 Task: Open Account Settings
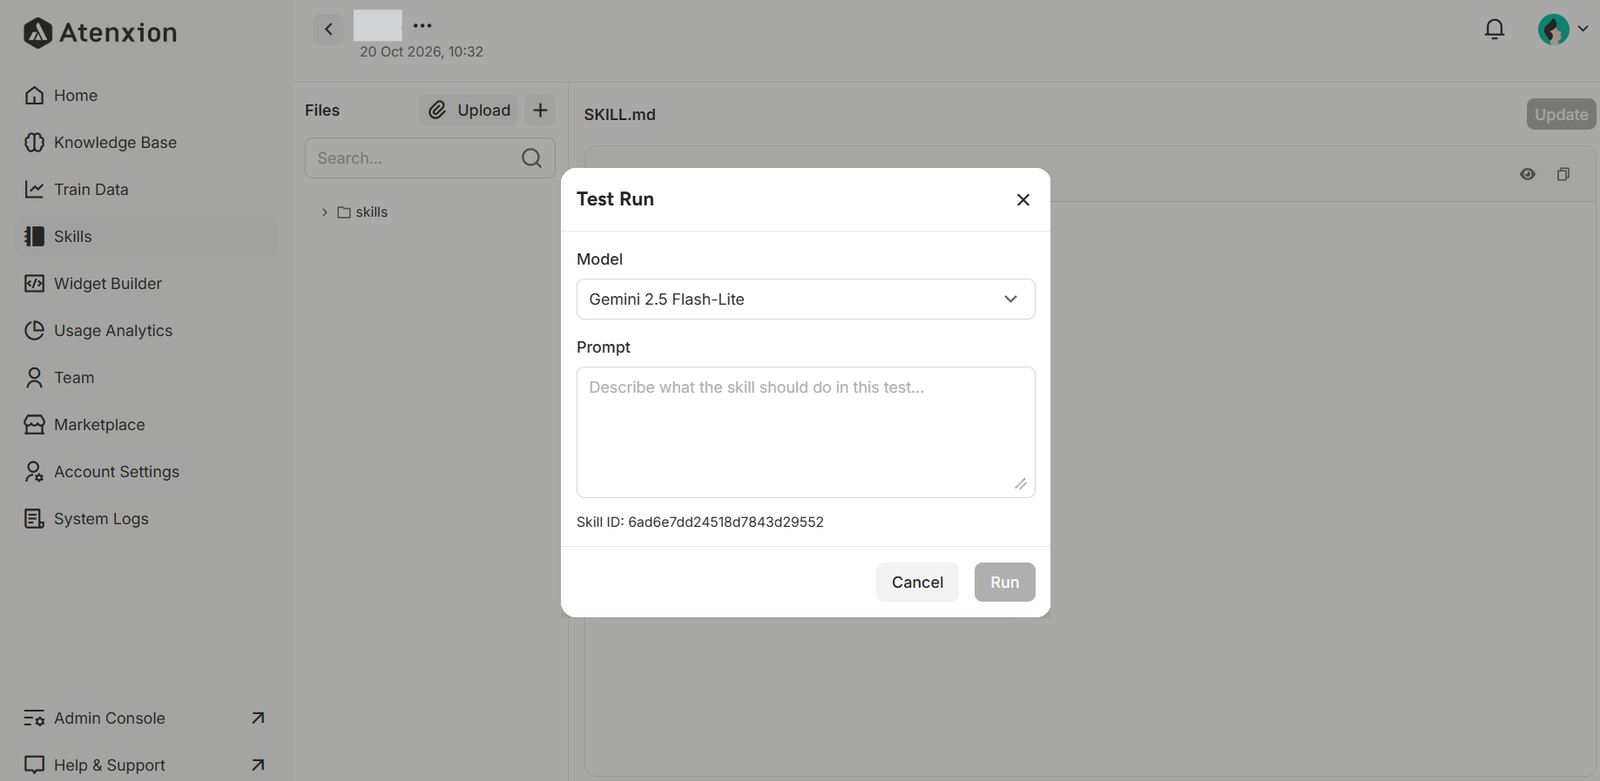point(148,471)
